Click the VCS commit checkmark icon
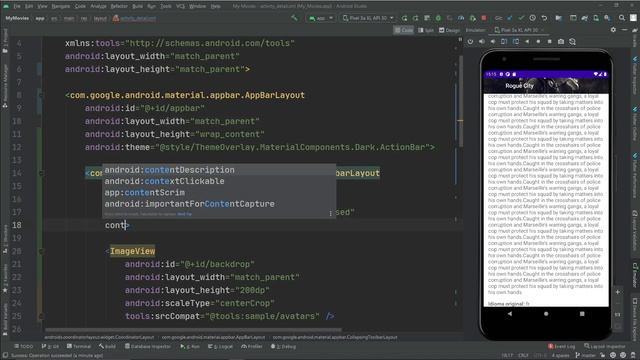 coord(521,18)
